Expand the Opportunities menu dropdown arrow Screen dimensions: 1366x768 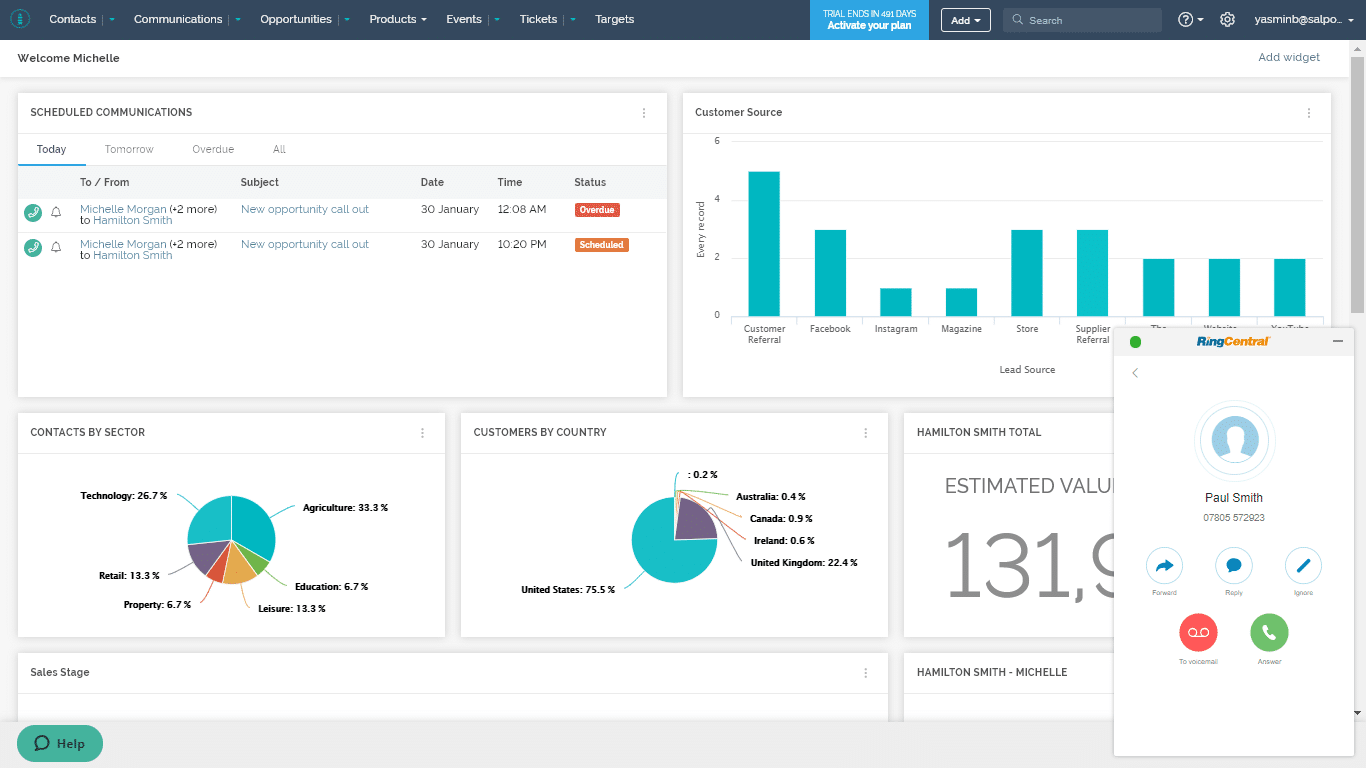point(346,20)
